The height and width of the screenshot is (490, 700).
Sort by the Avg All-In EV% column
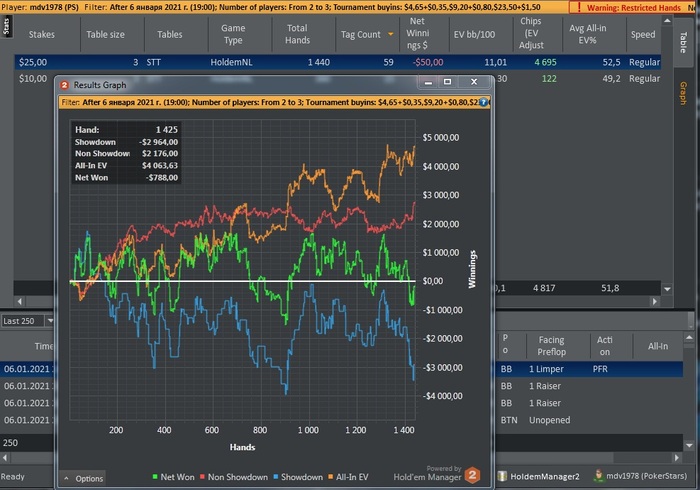coord(588,34)
